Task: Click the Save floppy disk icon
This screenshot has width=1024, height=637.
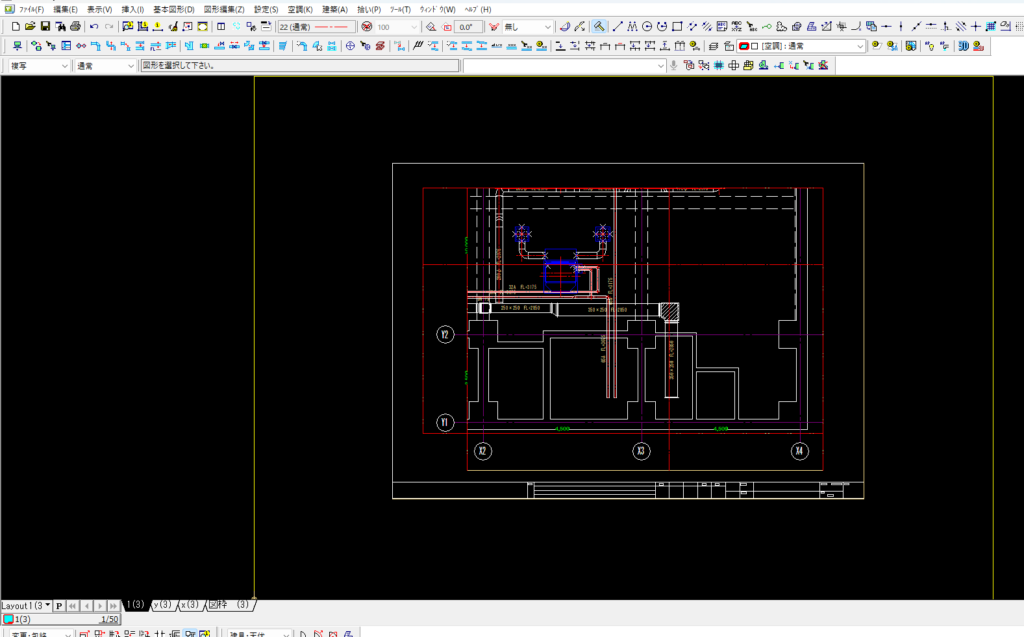Action: pyautogui.click(x=45, y=26)
